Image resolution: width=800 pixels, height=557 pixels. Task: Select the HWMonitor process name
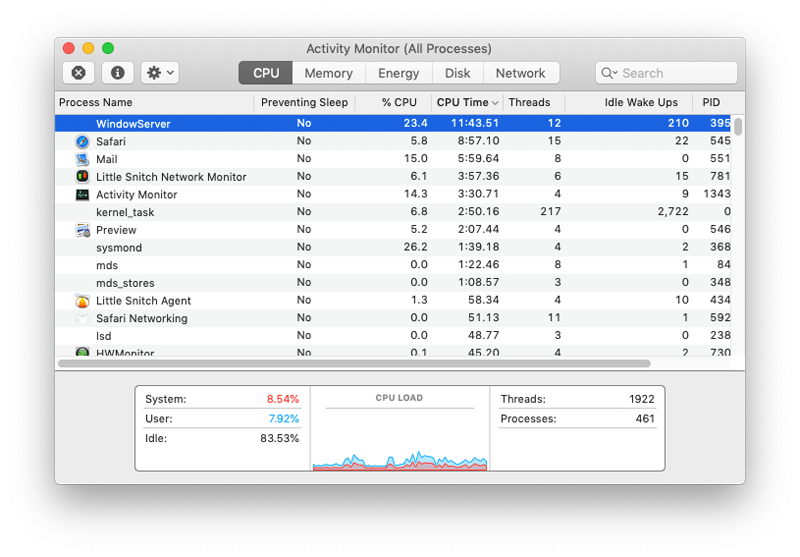pyautogui.click(x=125, y=352)
